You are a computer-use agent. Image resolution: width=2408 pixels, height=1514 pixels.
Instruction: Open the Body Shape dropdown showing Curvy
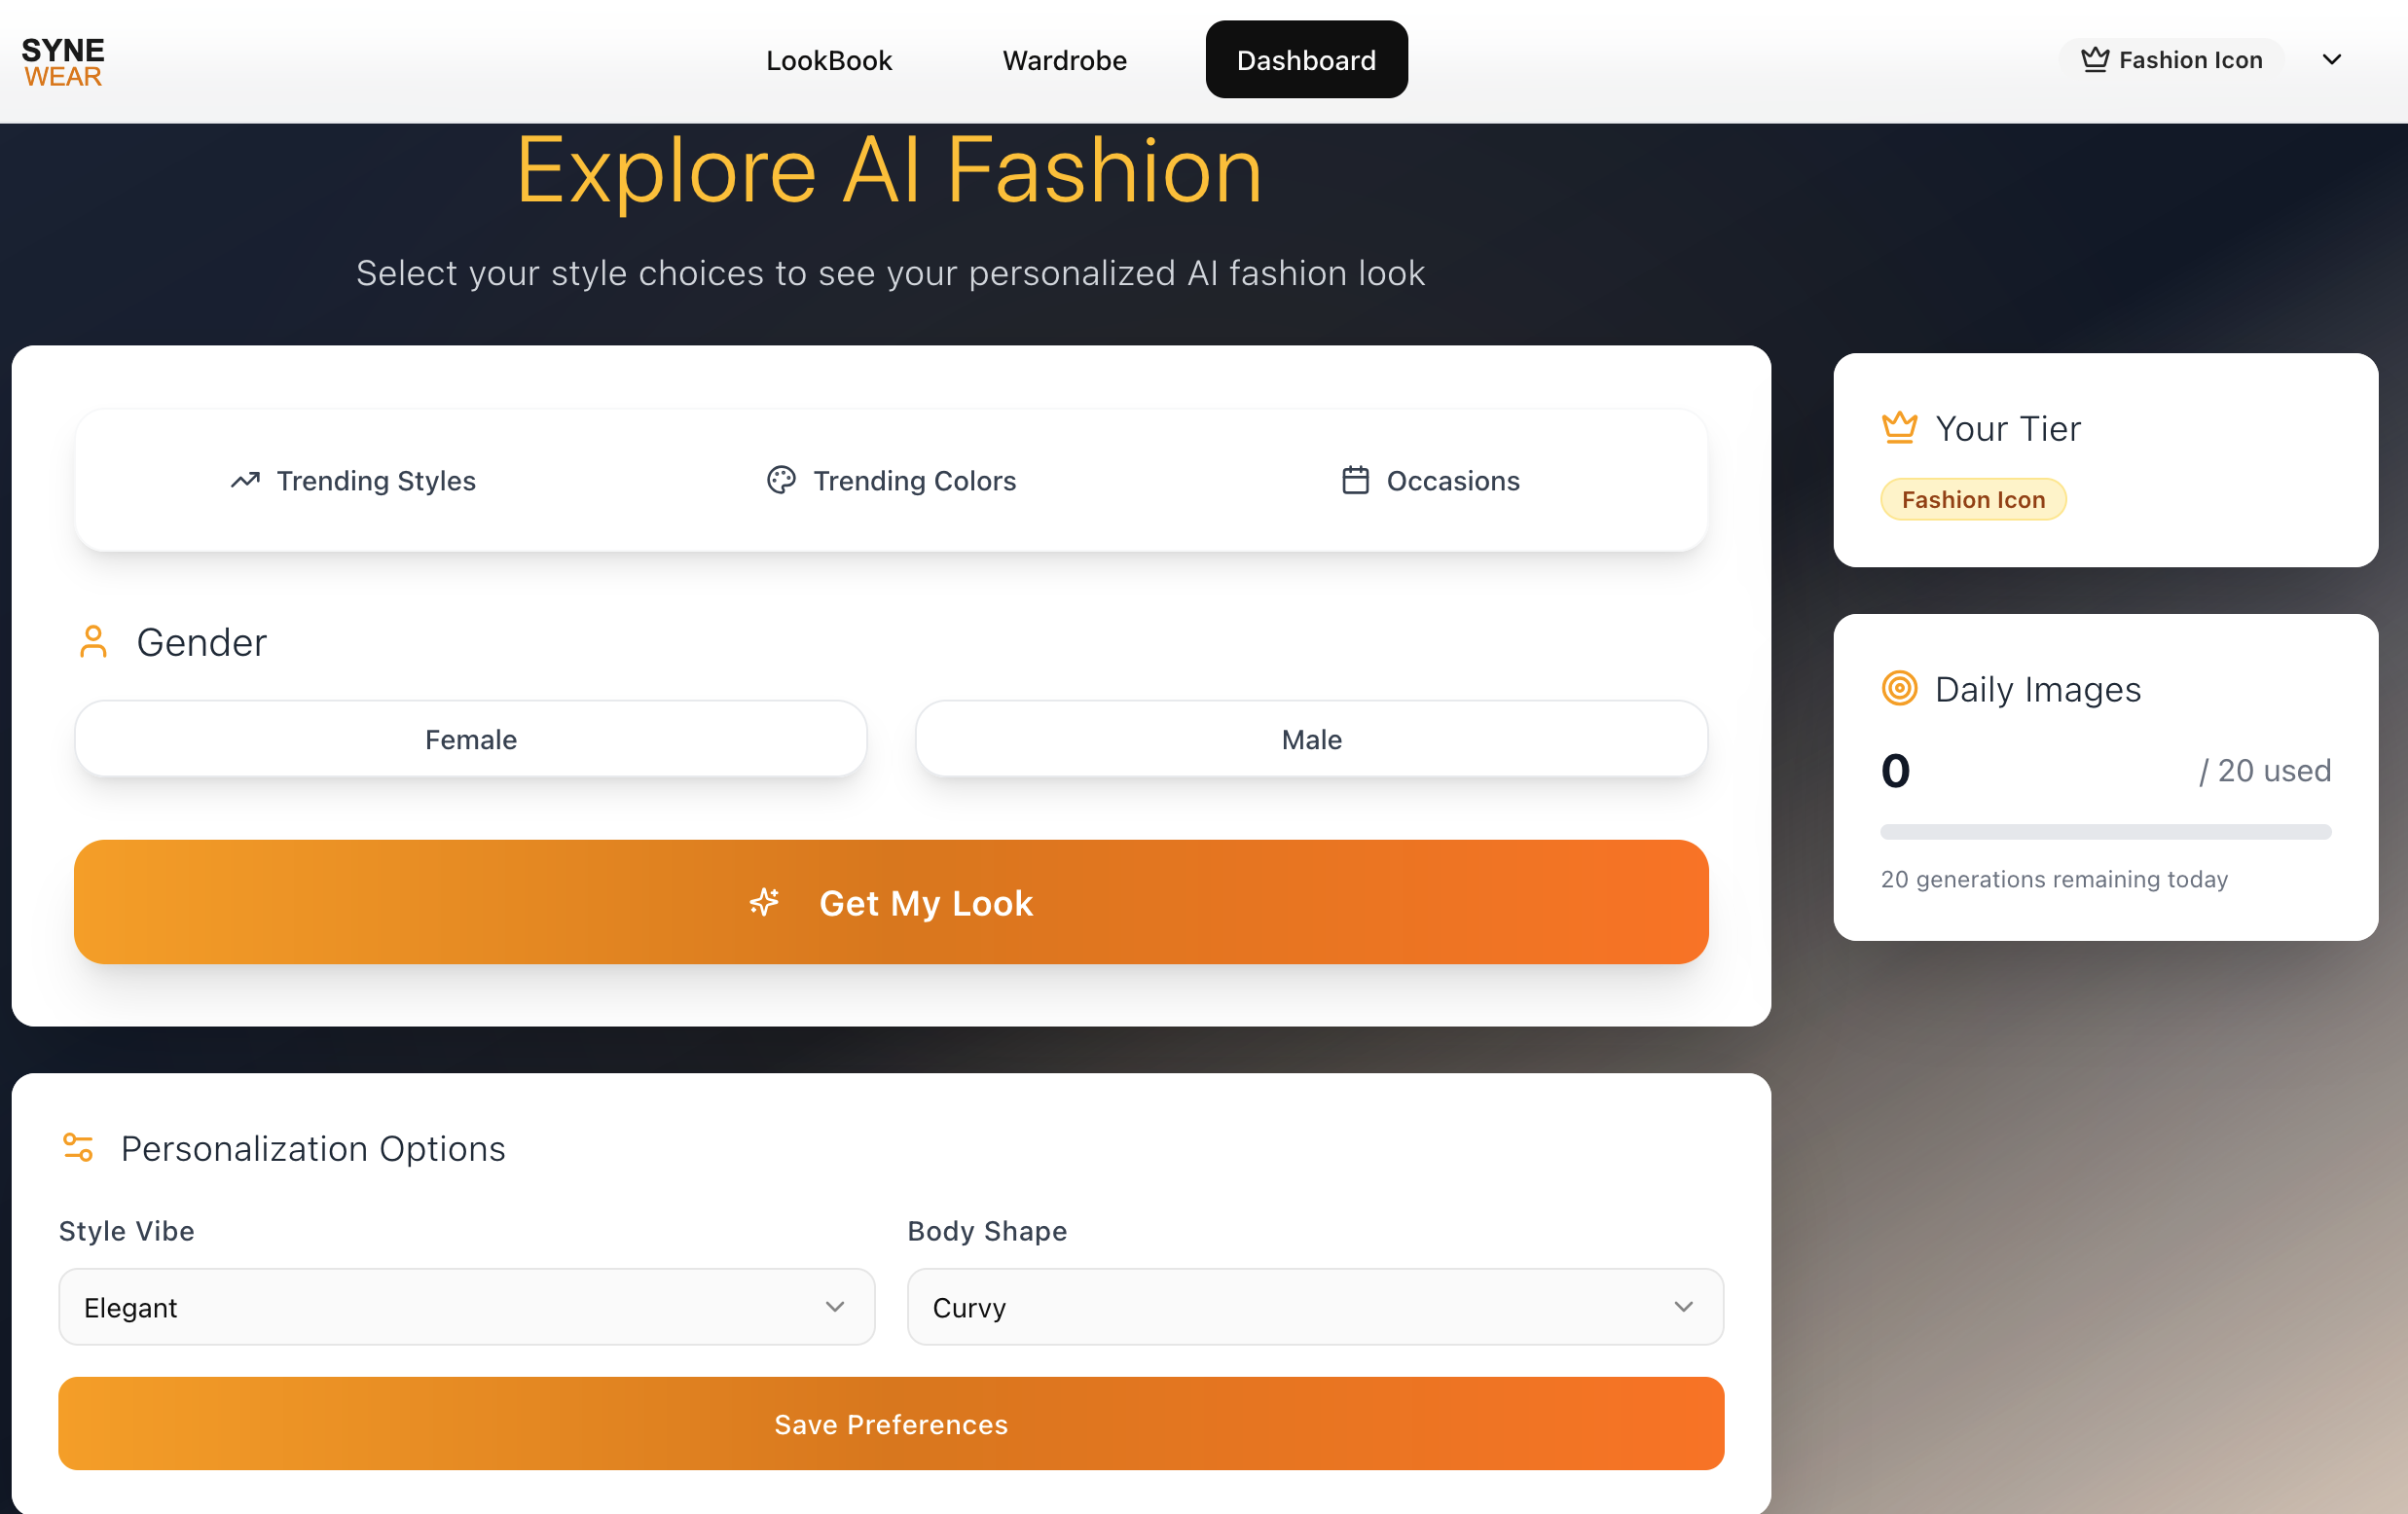[x=1314, y=1307]
